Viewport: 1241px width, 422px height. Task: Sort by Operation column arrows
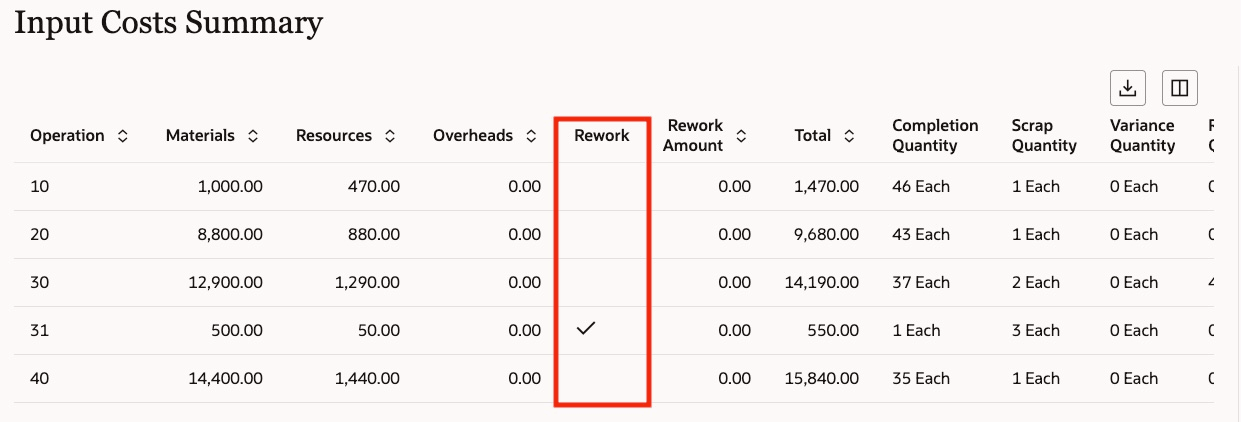click(x=123, y=136)
